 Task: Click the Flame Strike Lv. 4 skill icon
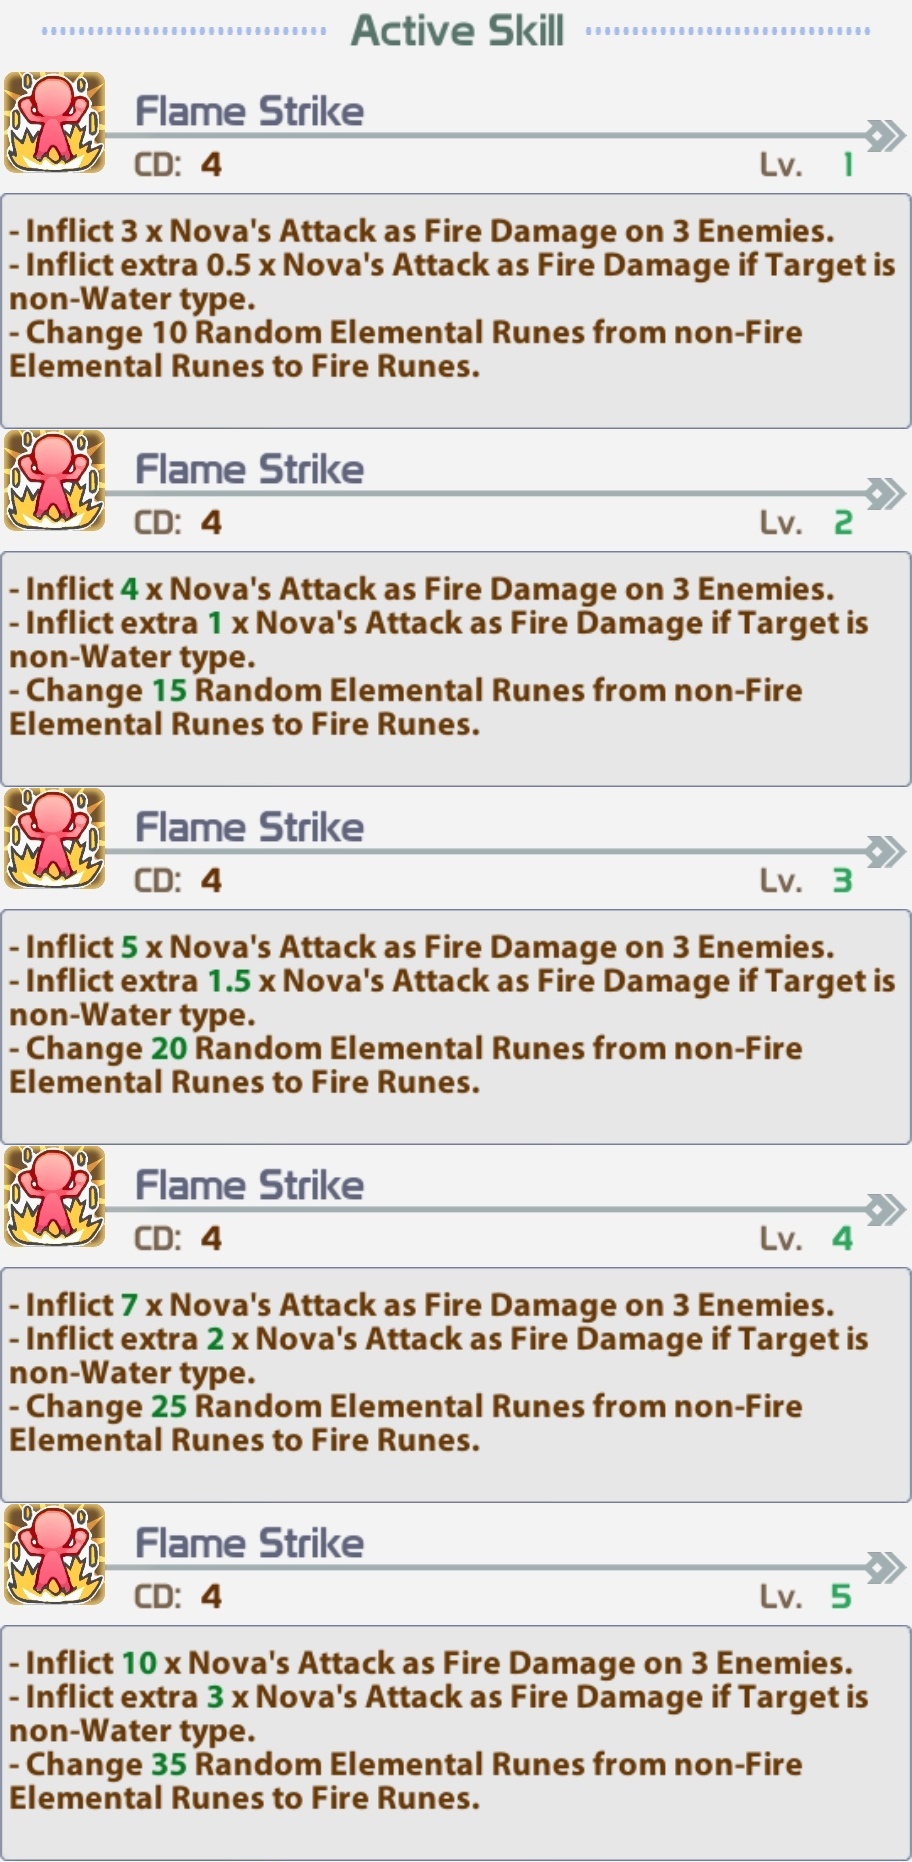pyautogui.click(x=55, y=1198)
